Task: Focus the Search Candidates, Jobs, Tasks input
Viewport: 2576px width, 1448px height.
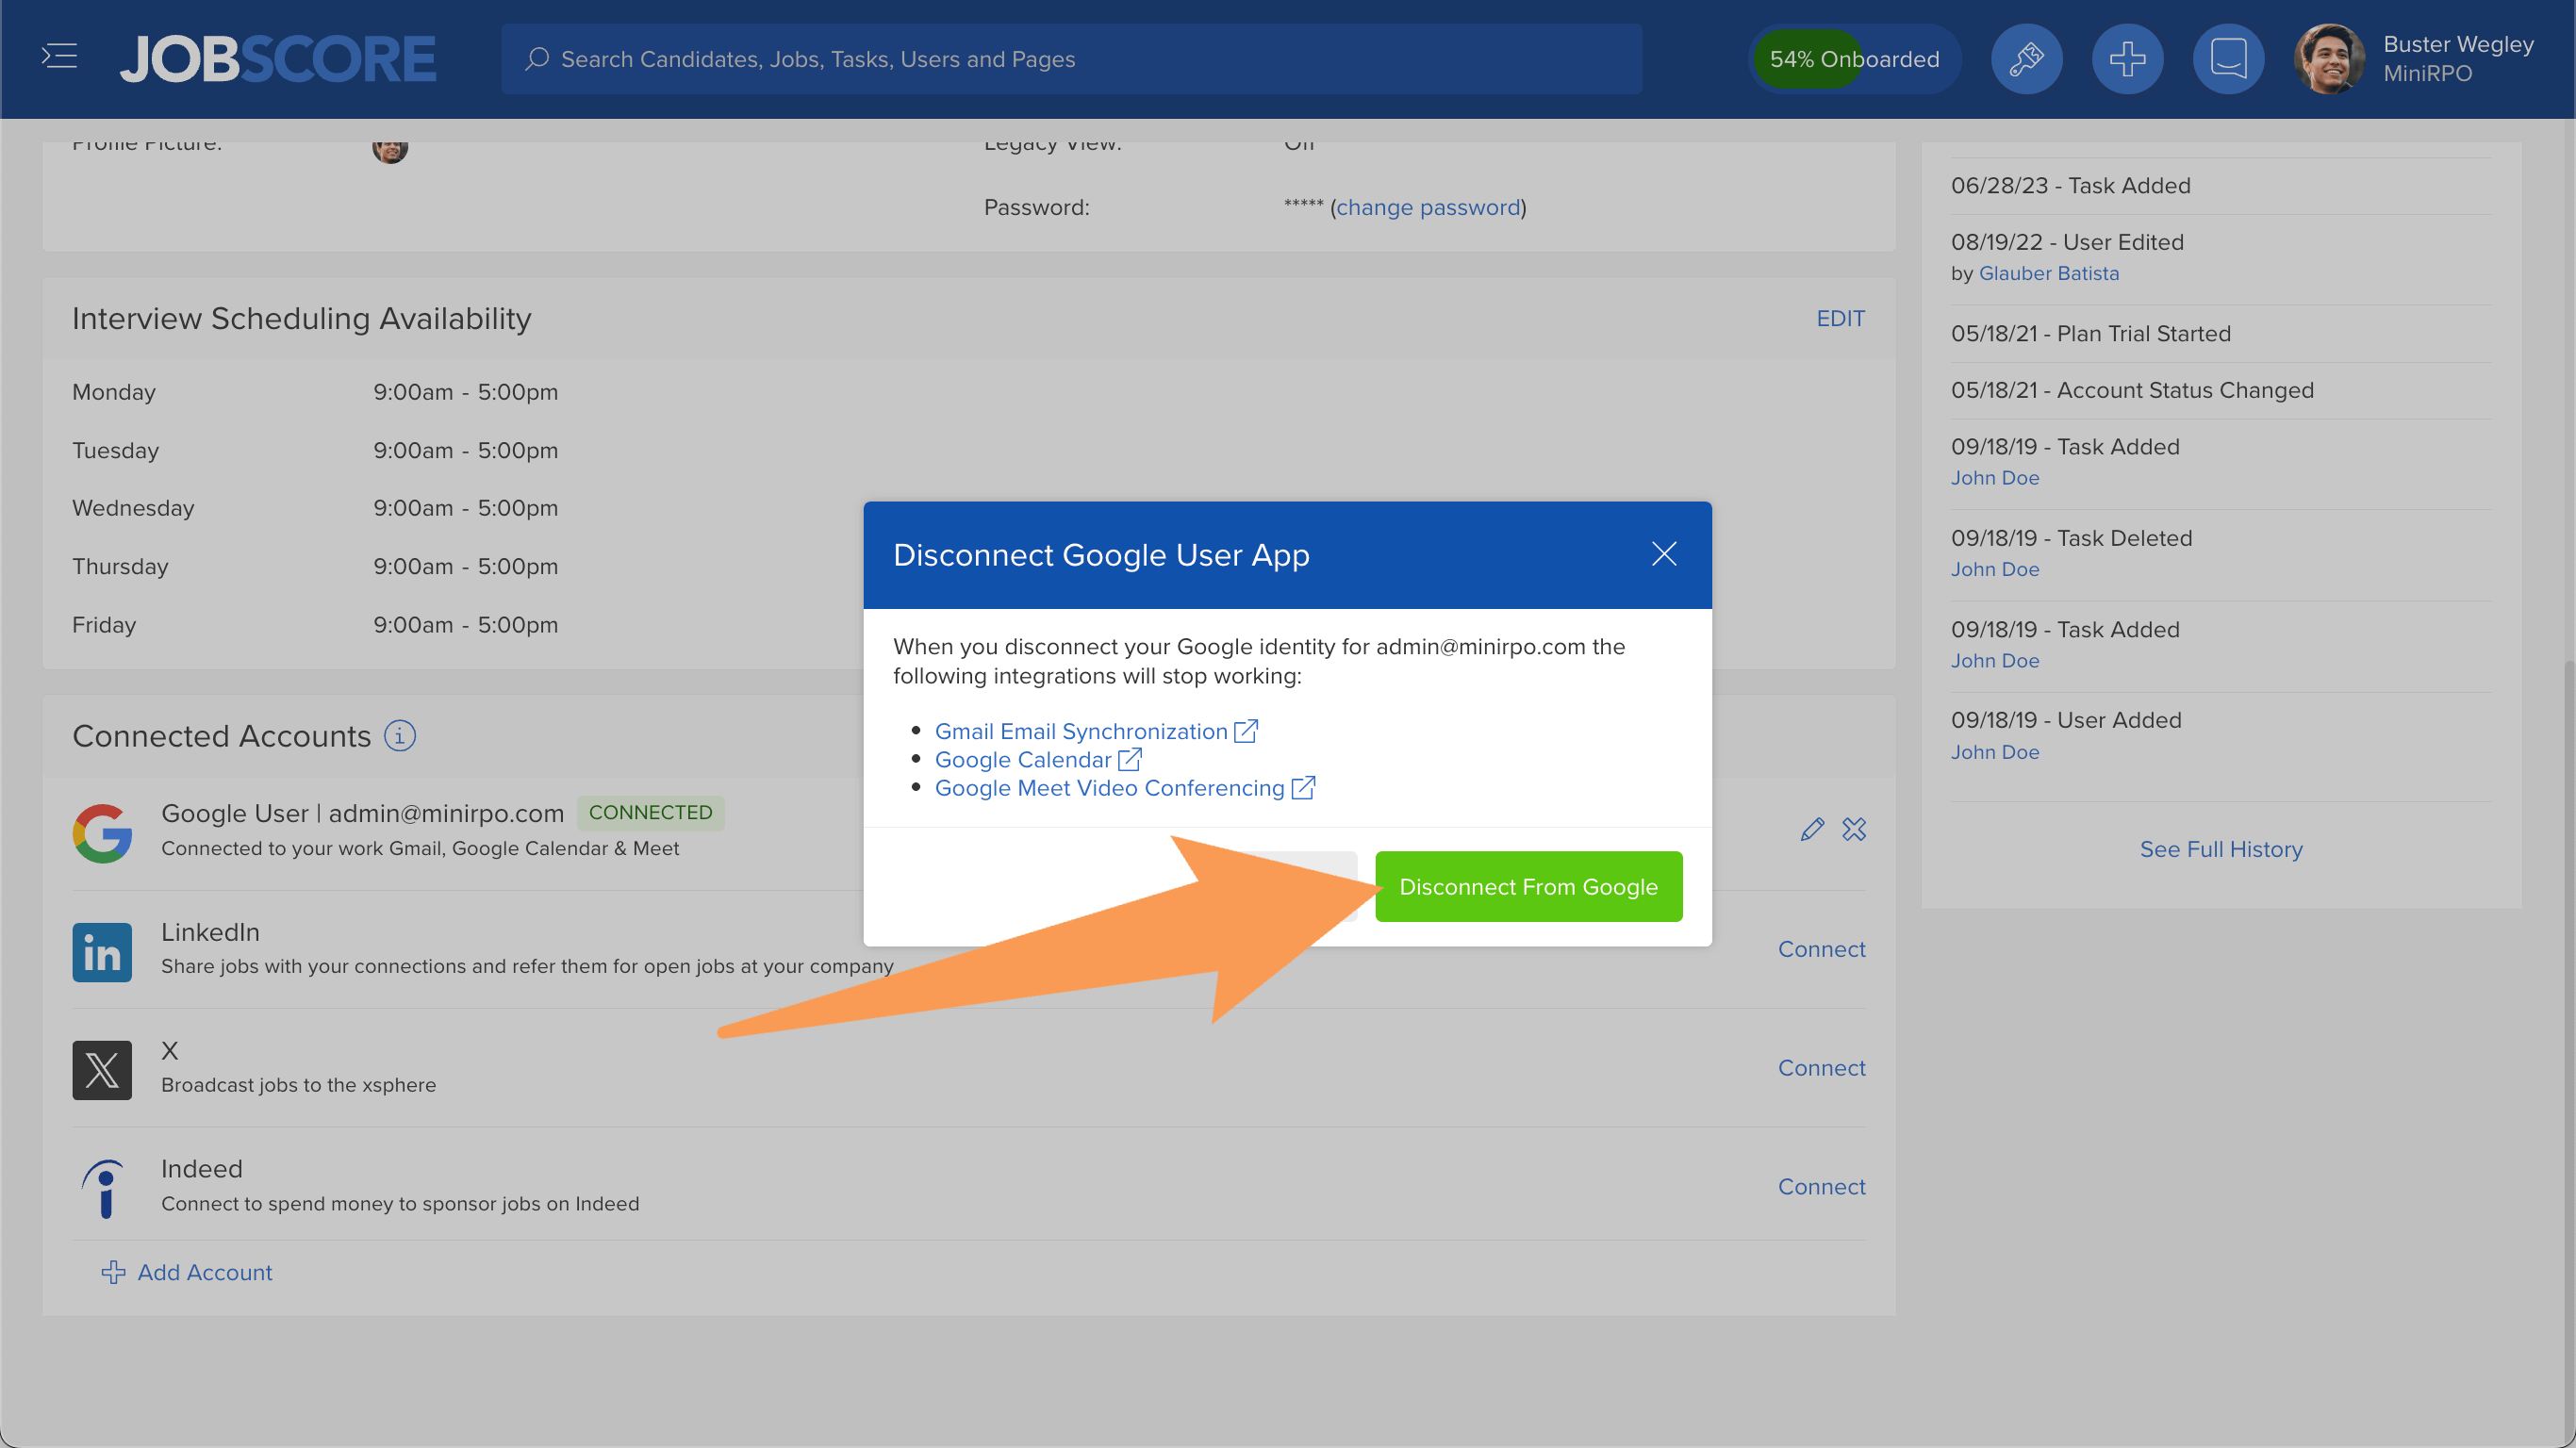Action: pyautogui.click(x=1071, y=59)
